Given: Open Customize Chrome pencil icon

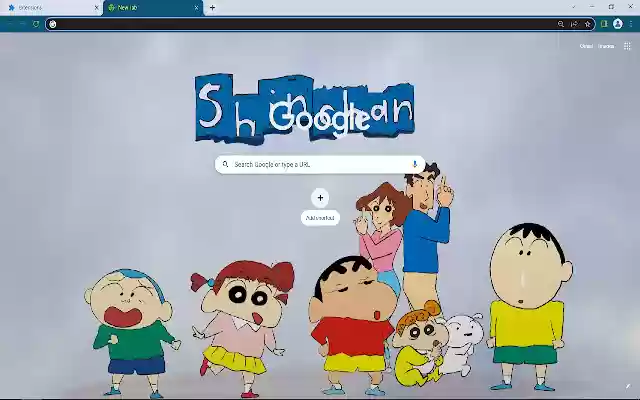Looking at the screenshot, I should coord(628,386).
